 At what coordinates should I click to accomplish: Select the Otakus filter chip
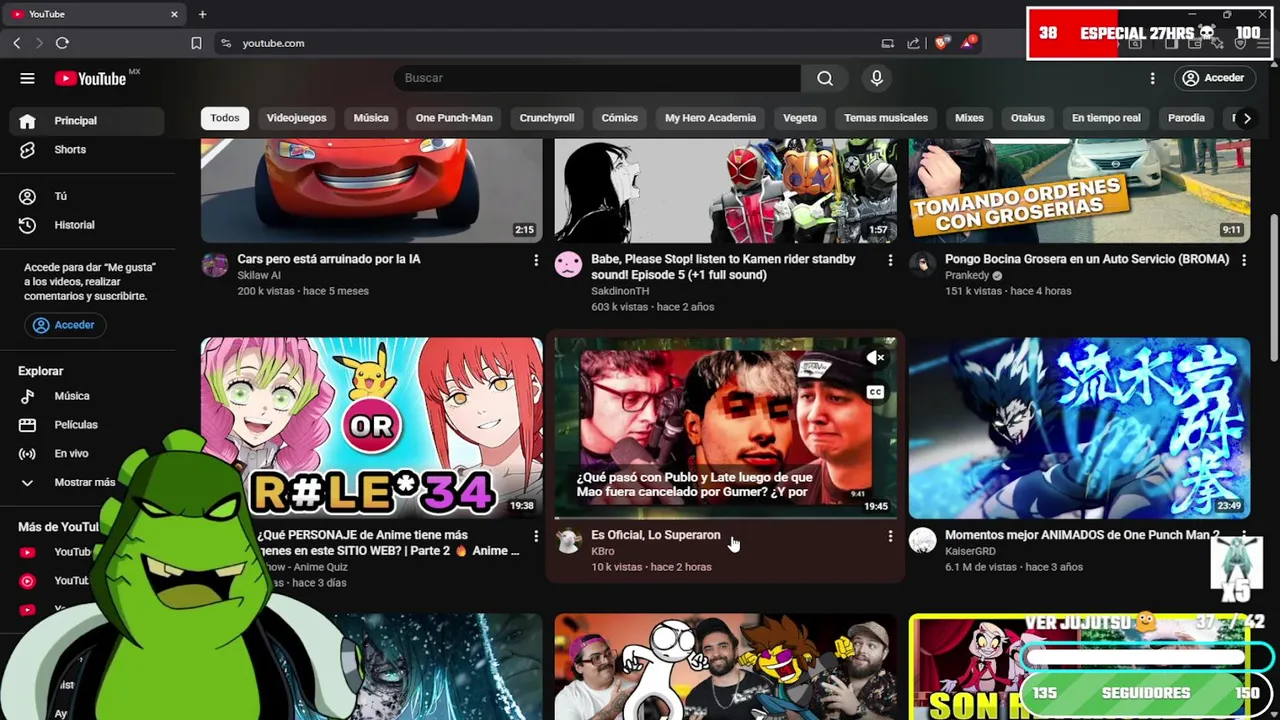[1027, 118]
